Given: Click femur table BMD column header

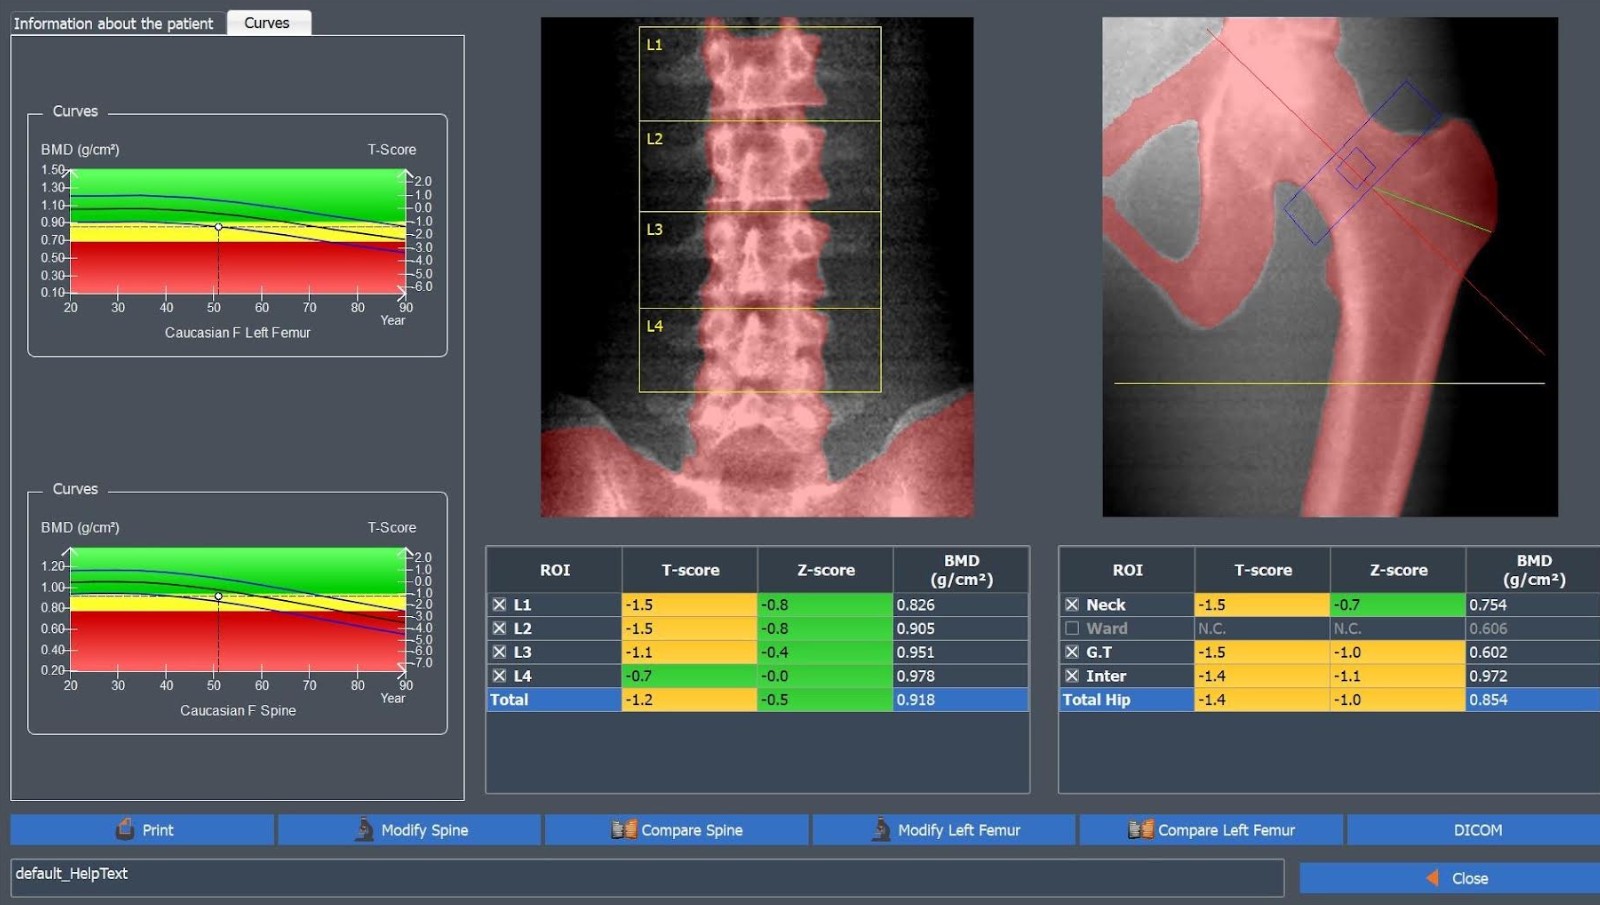Looking at the screenshot, I should coord(1533,570).
